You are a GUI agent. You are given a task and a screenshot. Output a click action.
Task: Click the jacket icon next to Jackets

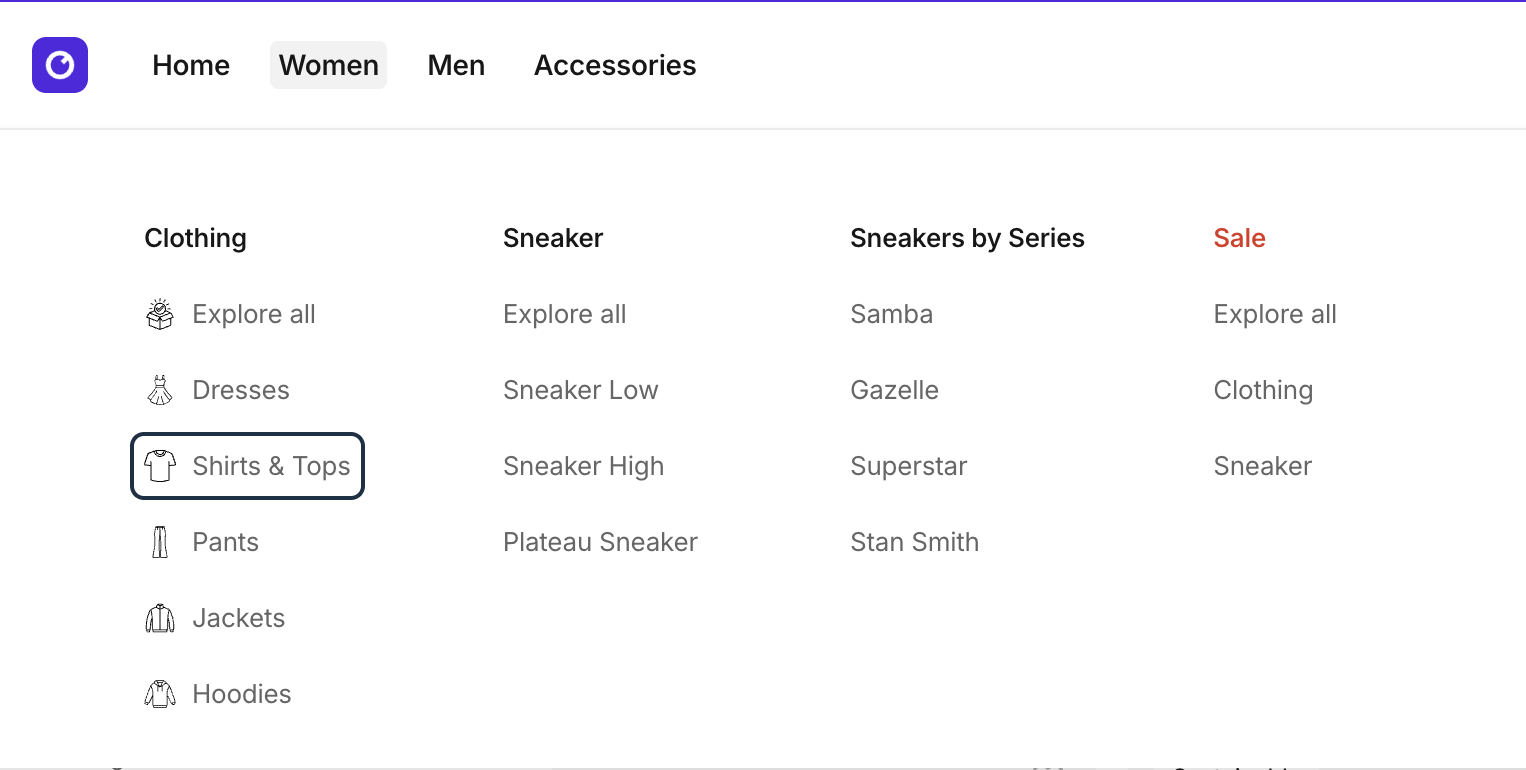(x=160, y=618)
